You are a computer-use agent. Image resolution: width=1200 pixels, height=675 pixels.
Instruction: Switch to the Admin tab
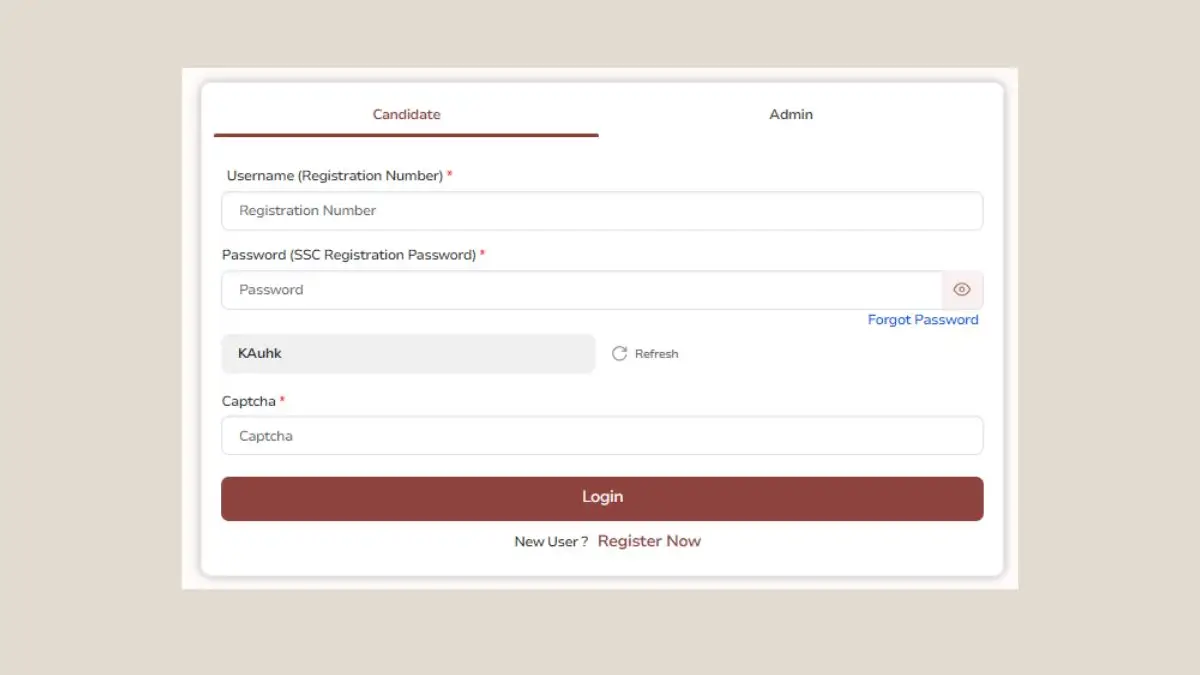(x=791, y=115)
